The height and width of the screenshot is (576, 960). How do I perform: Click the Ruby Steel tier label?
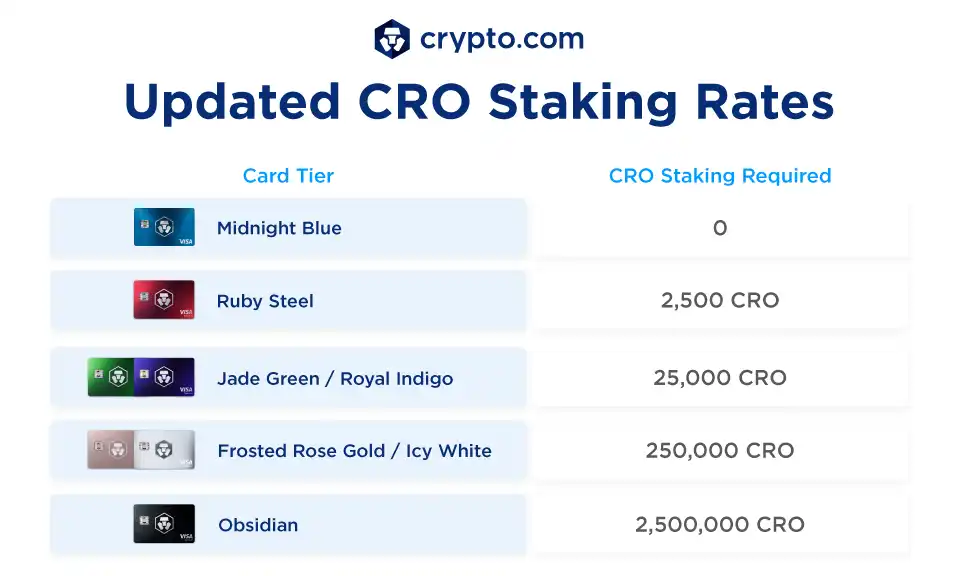[x=265, y=301]
